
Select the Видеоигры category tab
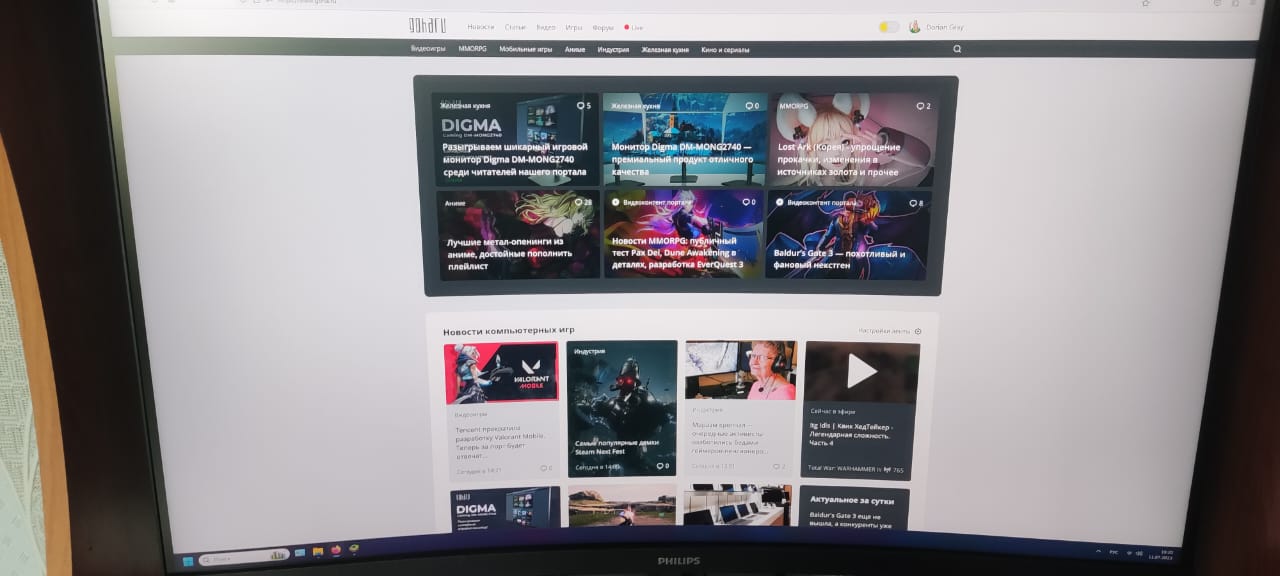tap(428, 49)
